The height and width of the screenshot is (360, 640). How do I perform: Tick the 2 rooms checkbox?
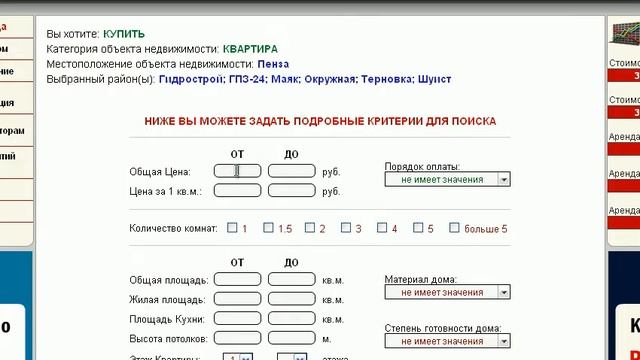coord(310,228)
